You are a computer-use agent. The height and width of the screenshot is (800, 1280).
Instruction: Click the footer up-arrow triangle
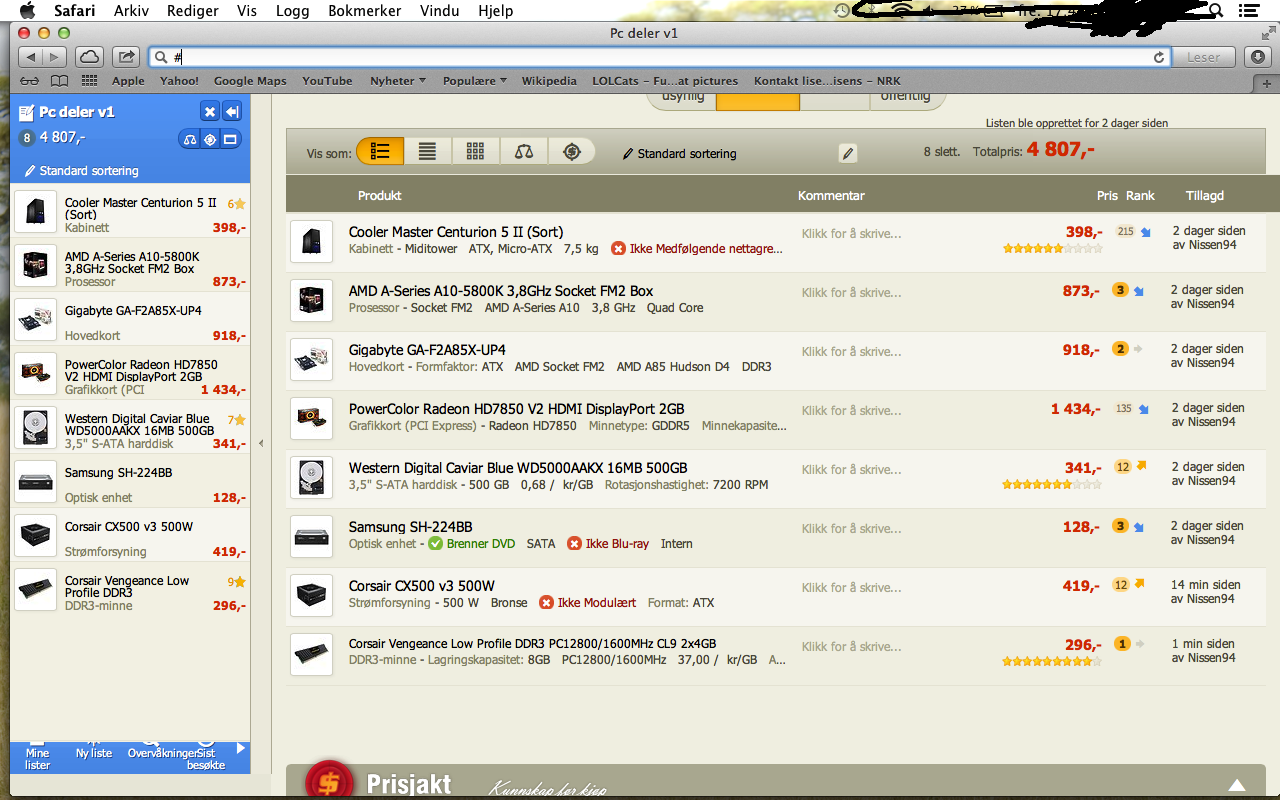tap(1237, 785)
